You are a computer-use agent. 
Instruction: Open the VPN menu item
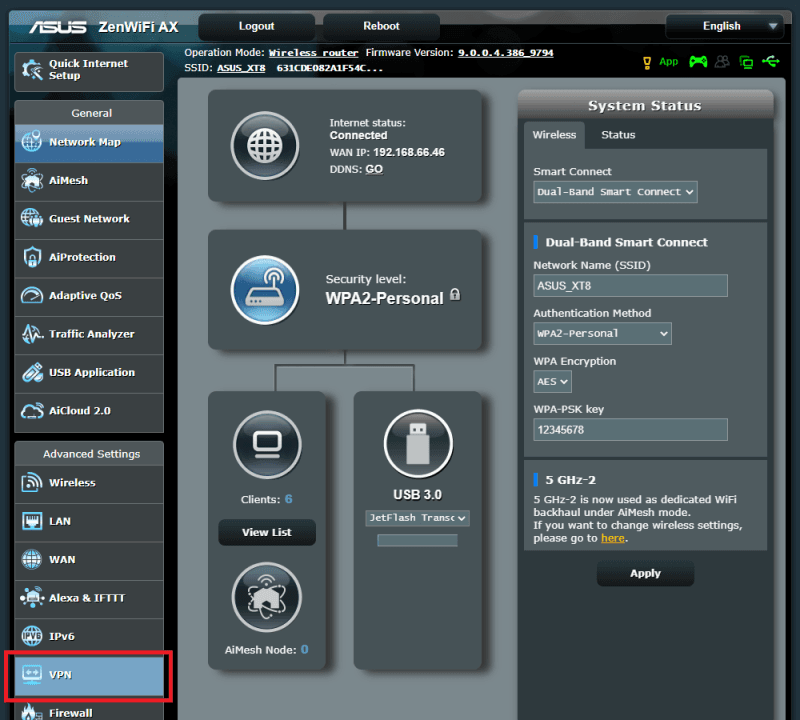(89, 675)
